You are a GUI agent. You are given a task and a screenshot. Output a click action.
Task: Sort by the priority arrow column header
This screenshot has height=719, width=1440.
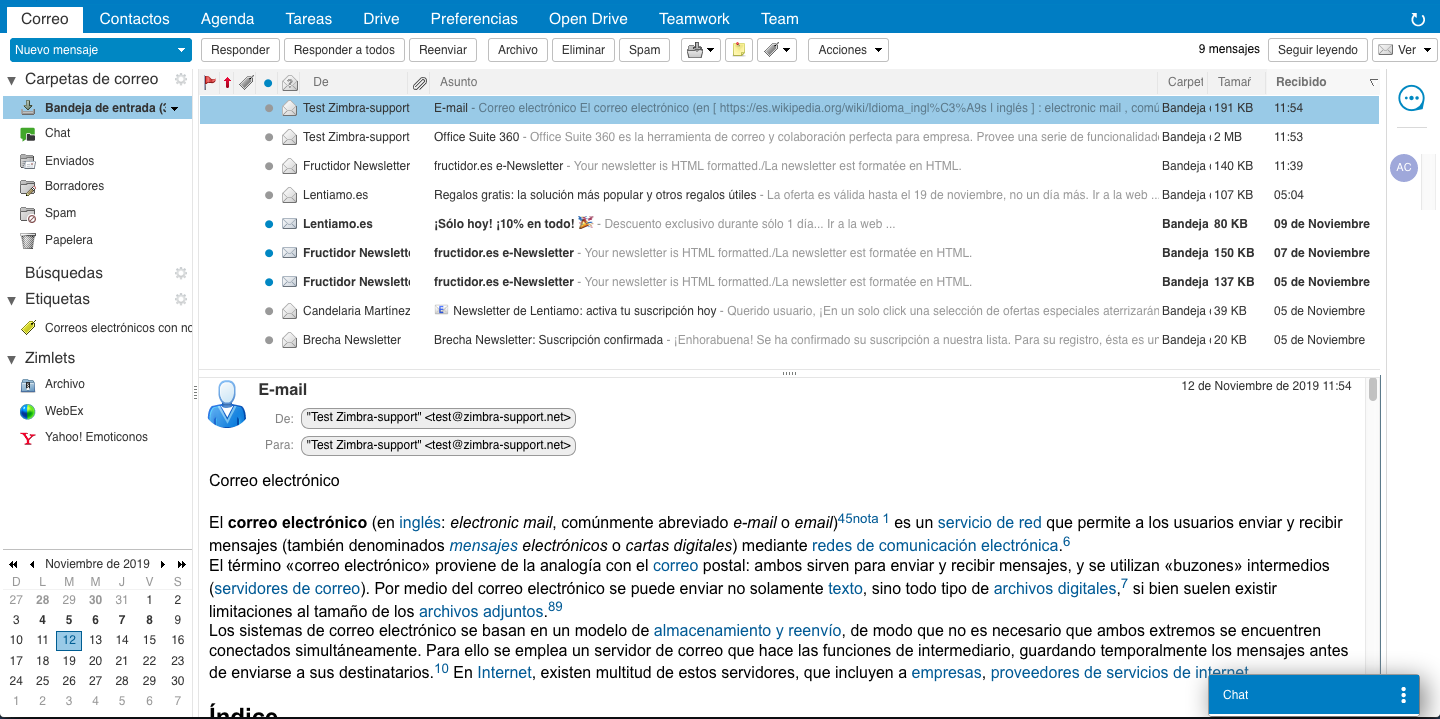(227, 82)
